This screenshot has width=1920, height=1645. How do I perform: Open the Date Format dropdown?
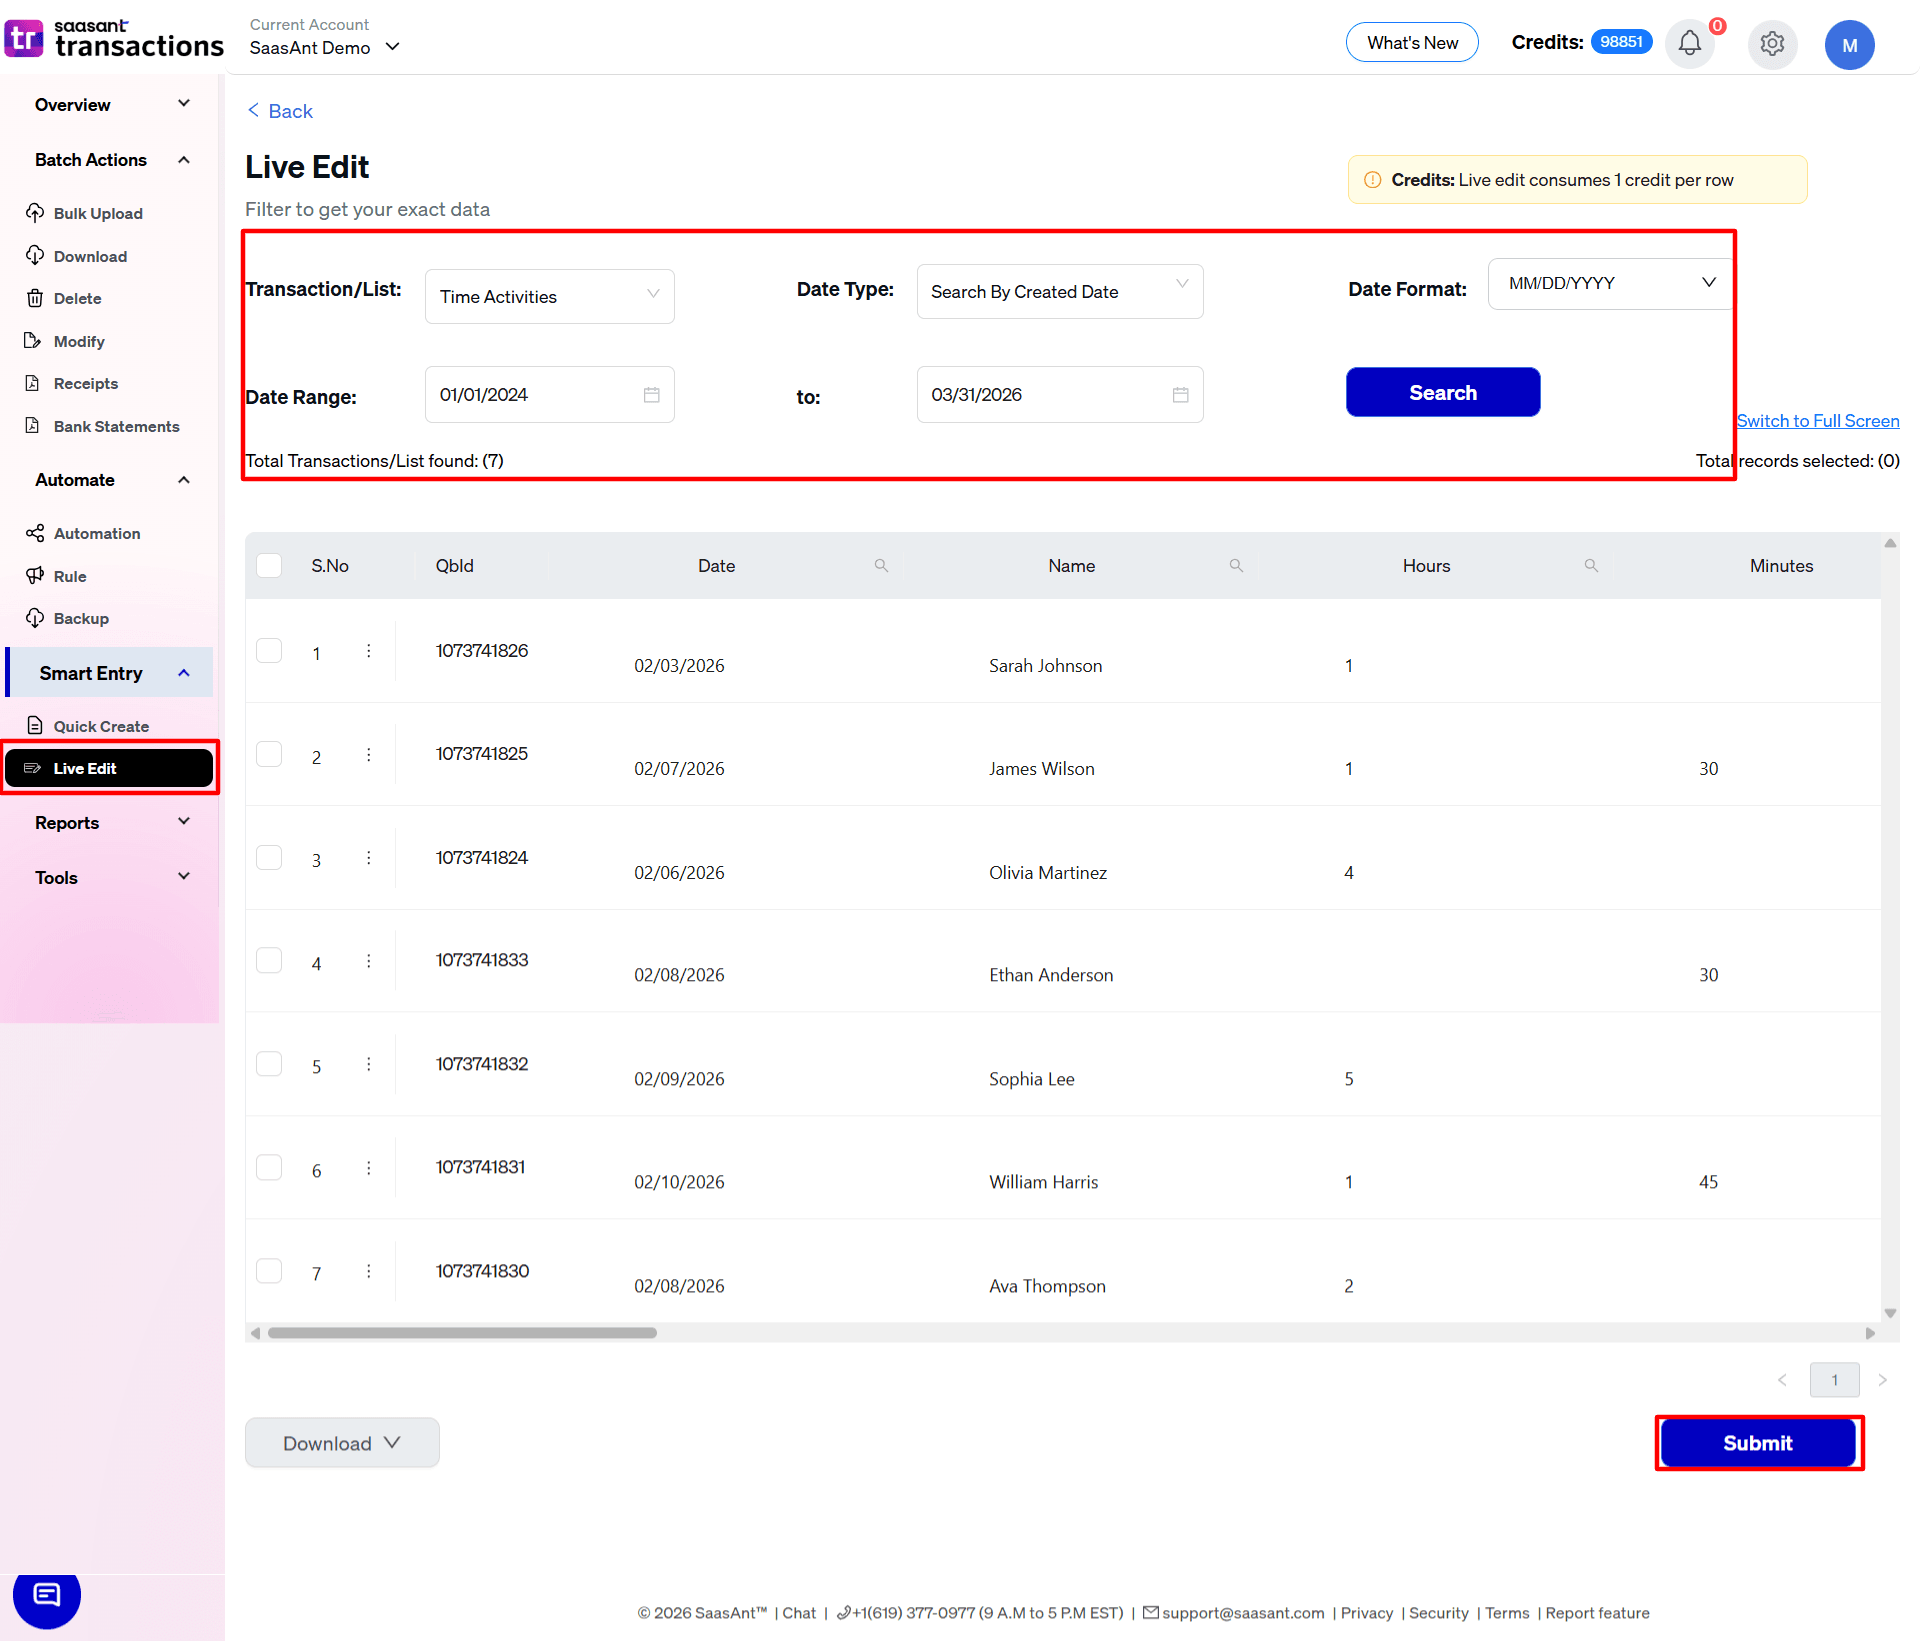click(x=1607, y=283)
